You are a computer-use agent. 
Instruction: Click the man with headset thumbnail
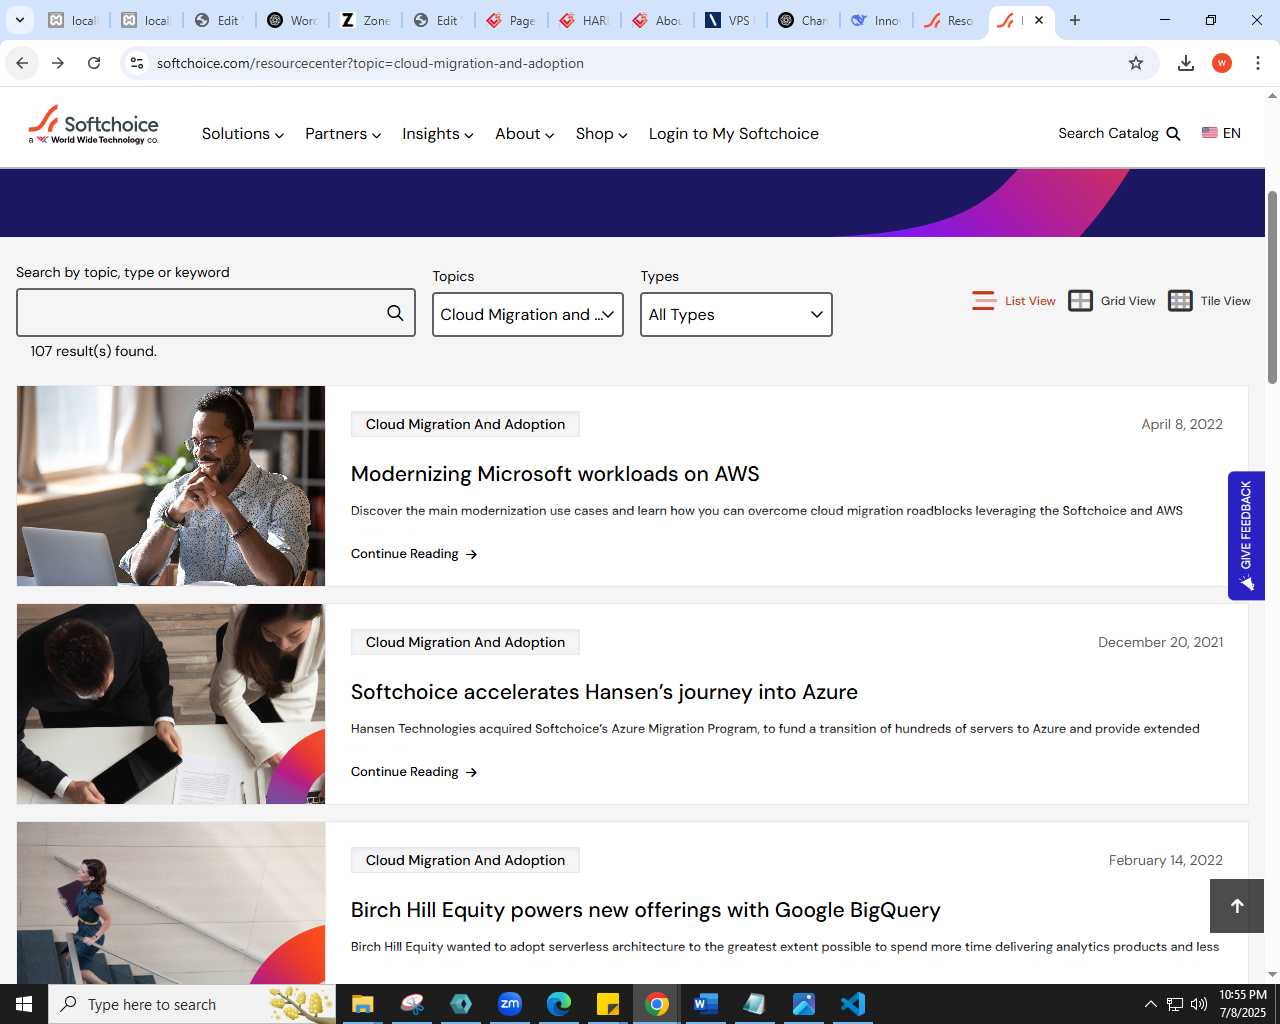click(x=171, y=486)
